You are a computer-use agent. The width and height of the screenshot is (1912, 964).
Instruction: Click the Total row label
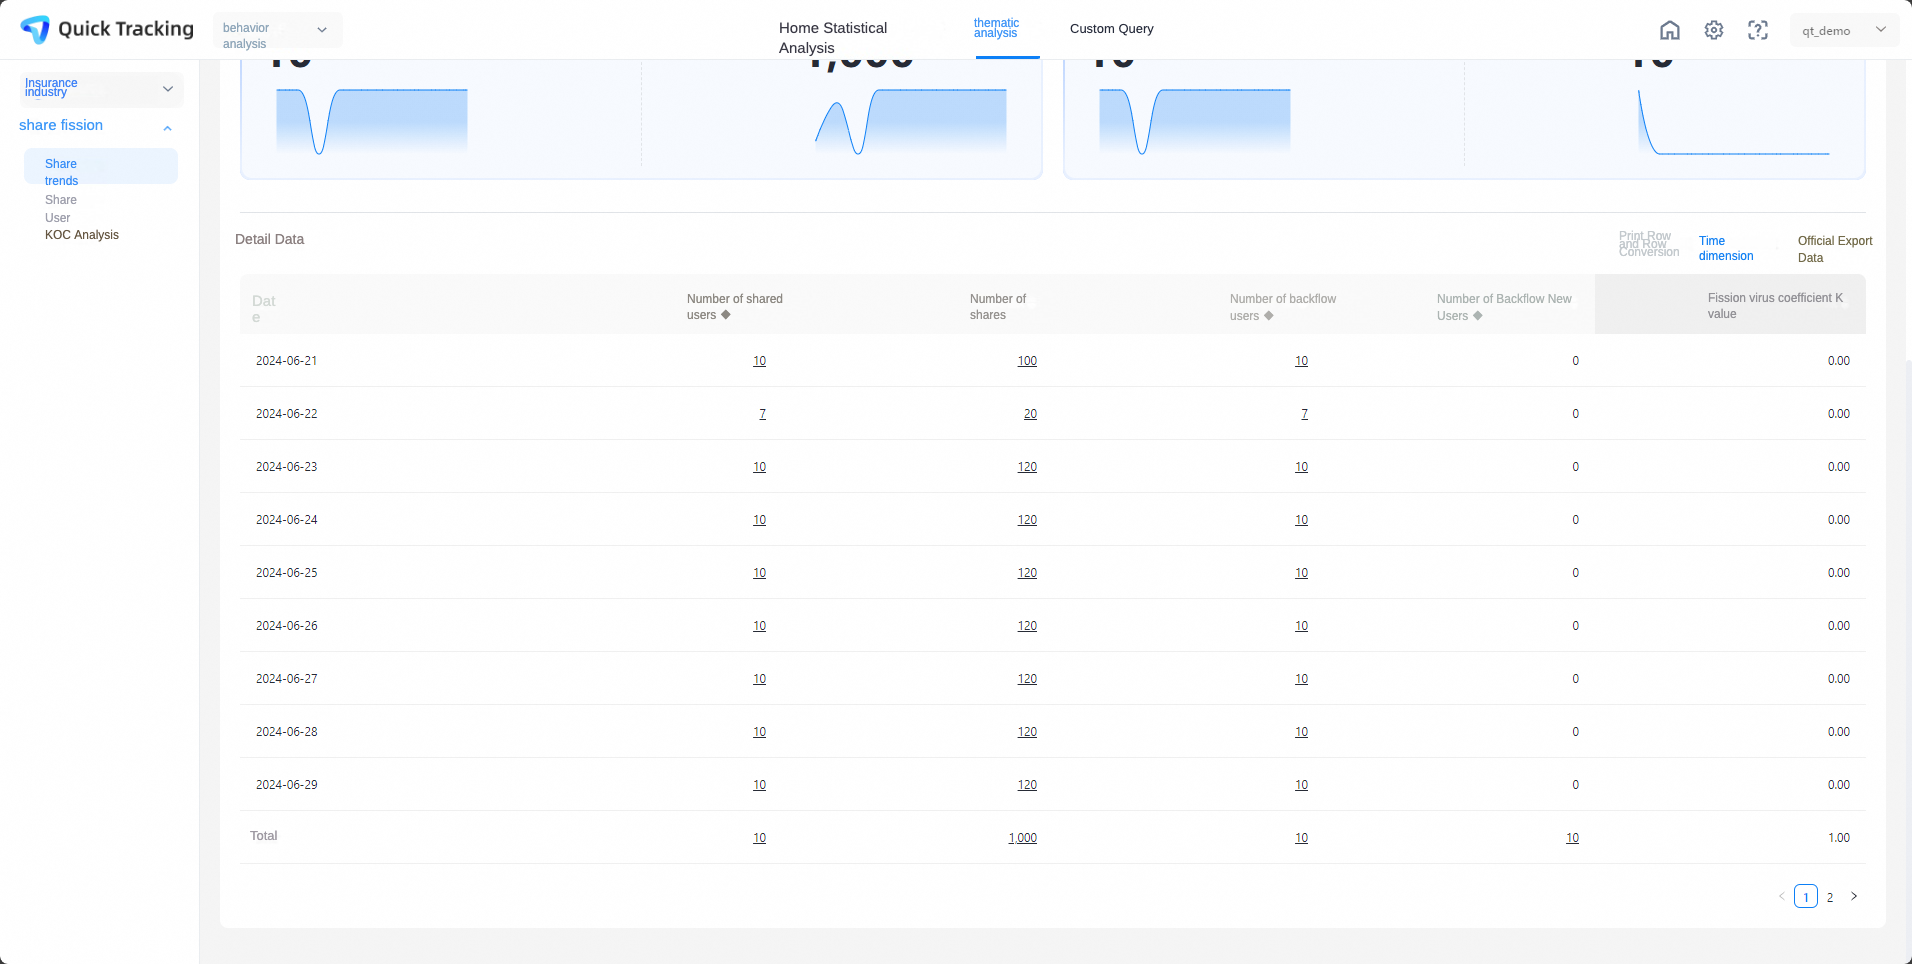tap(264, 836)
